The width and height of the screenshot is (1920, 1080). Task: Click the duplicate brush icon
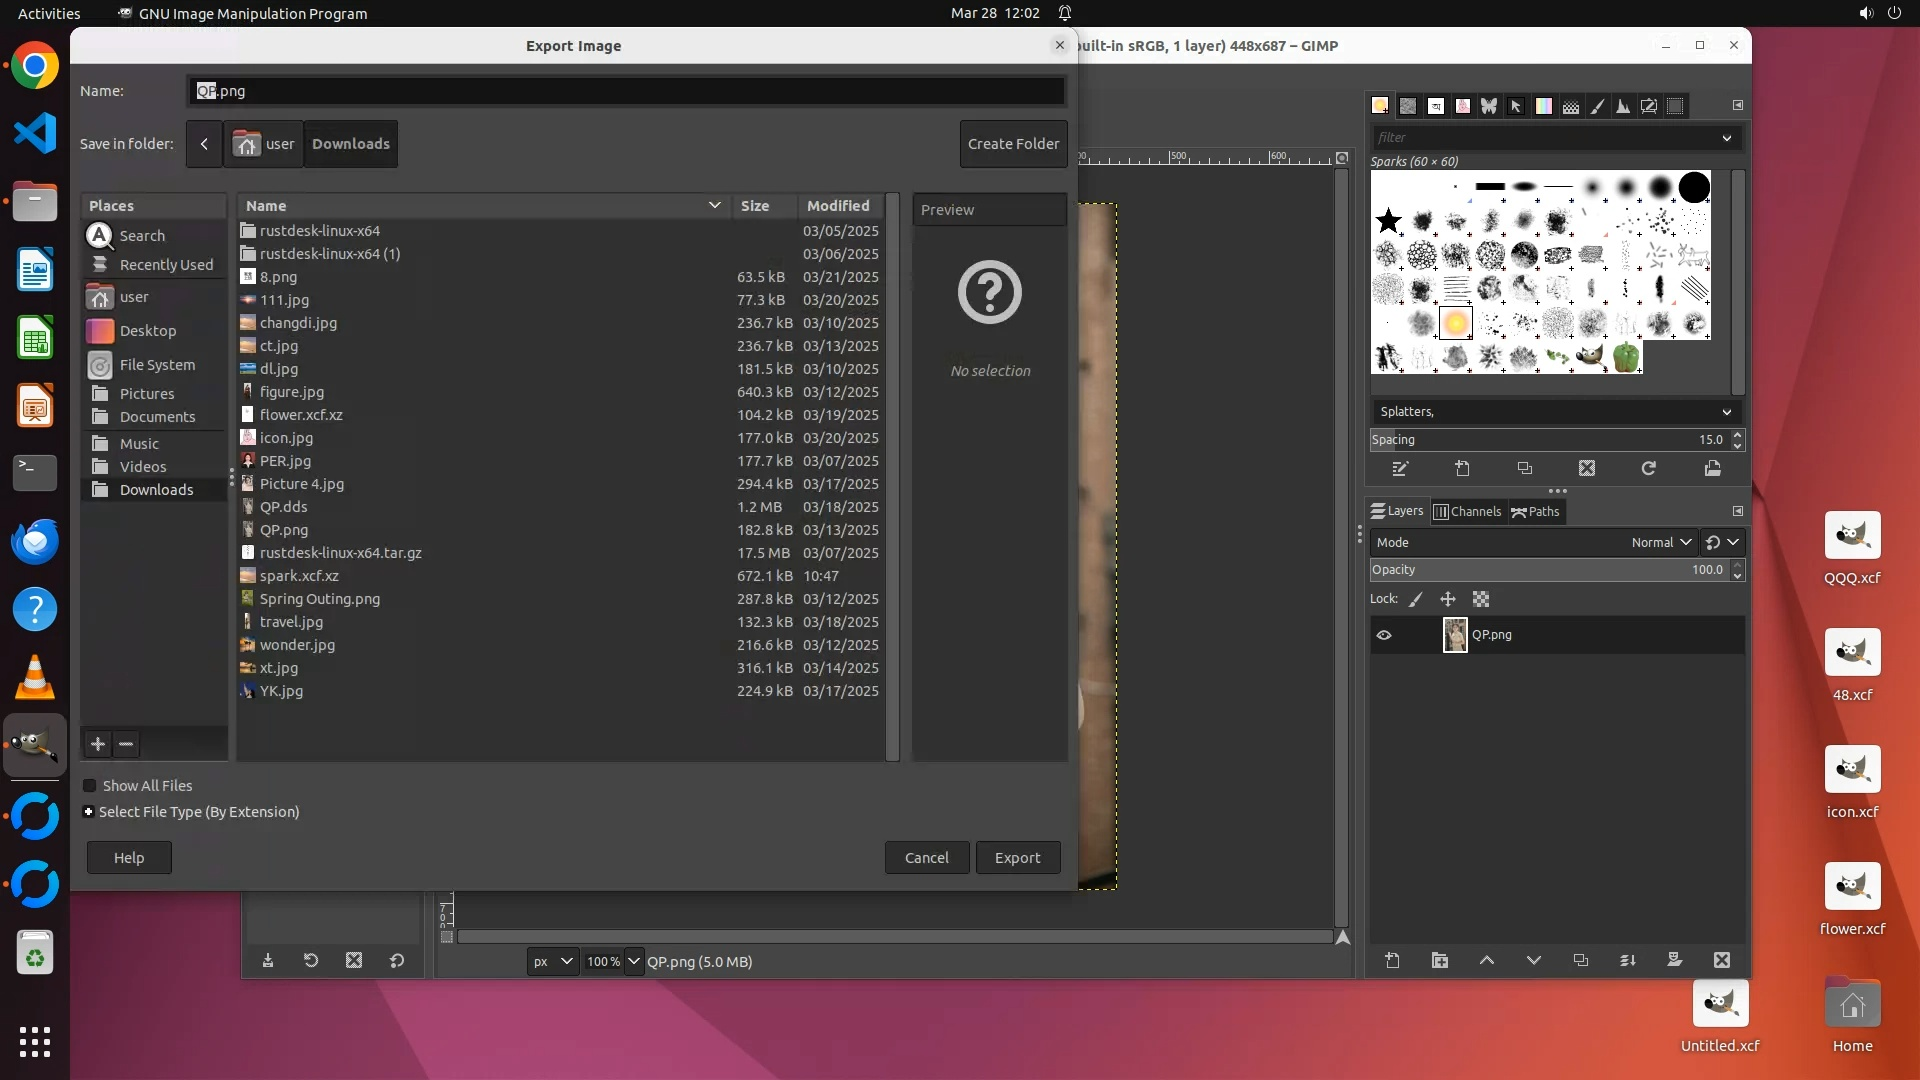1524,468
